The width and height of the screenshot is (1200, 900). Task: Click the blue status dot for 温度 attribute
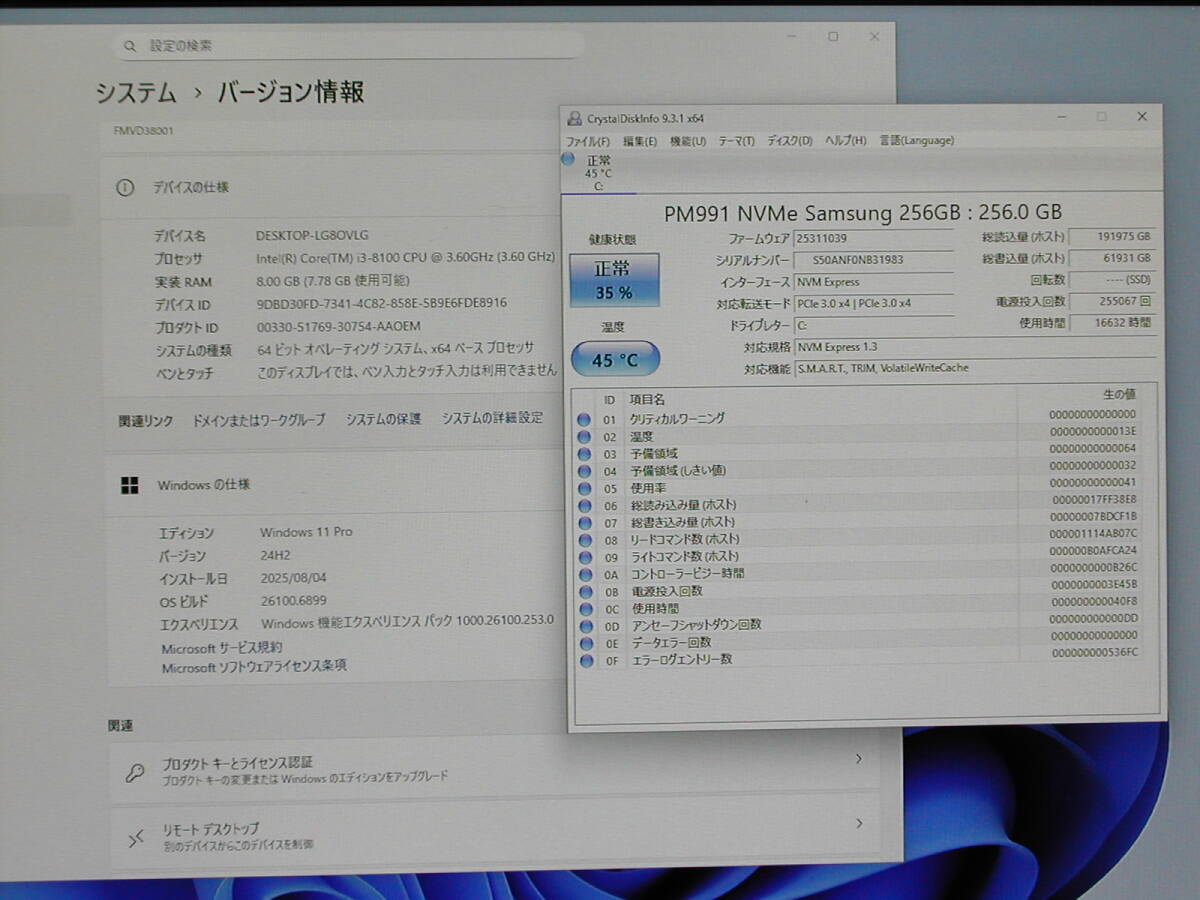coord(584,437)
